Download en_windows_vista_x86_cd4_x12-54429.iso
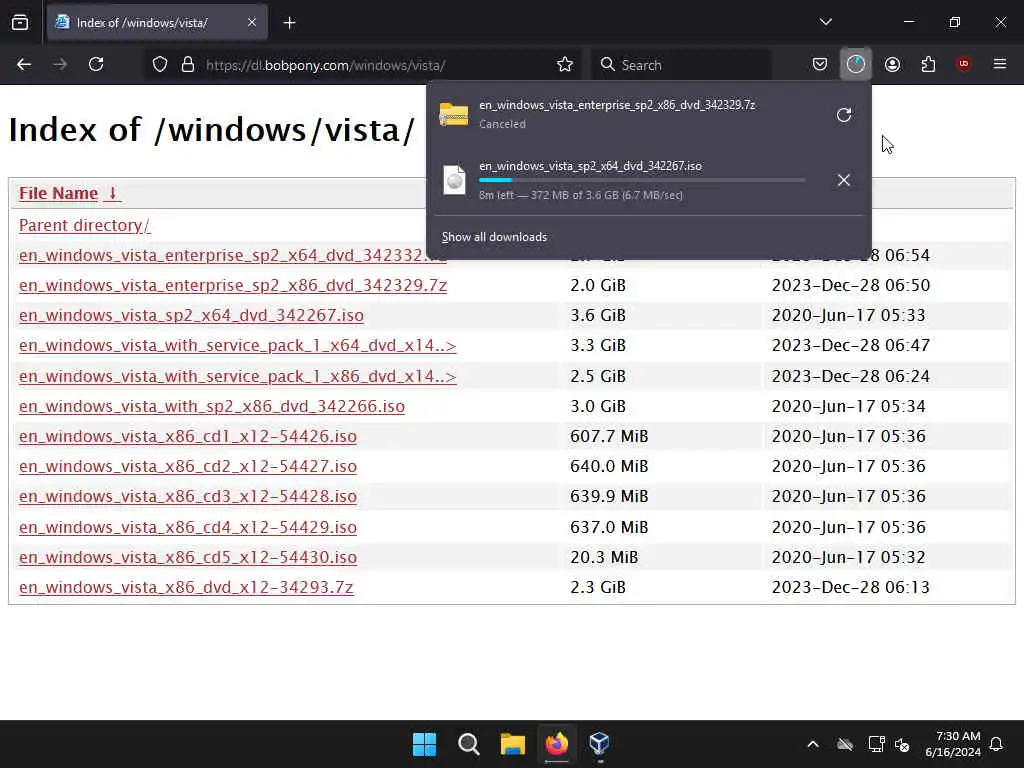 188,527
